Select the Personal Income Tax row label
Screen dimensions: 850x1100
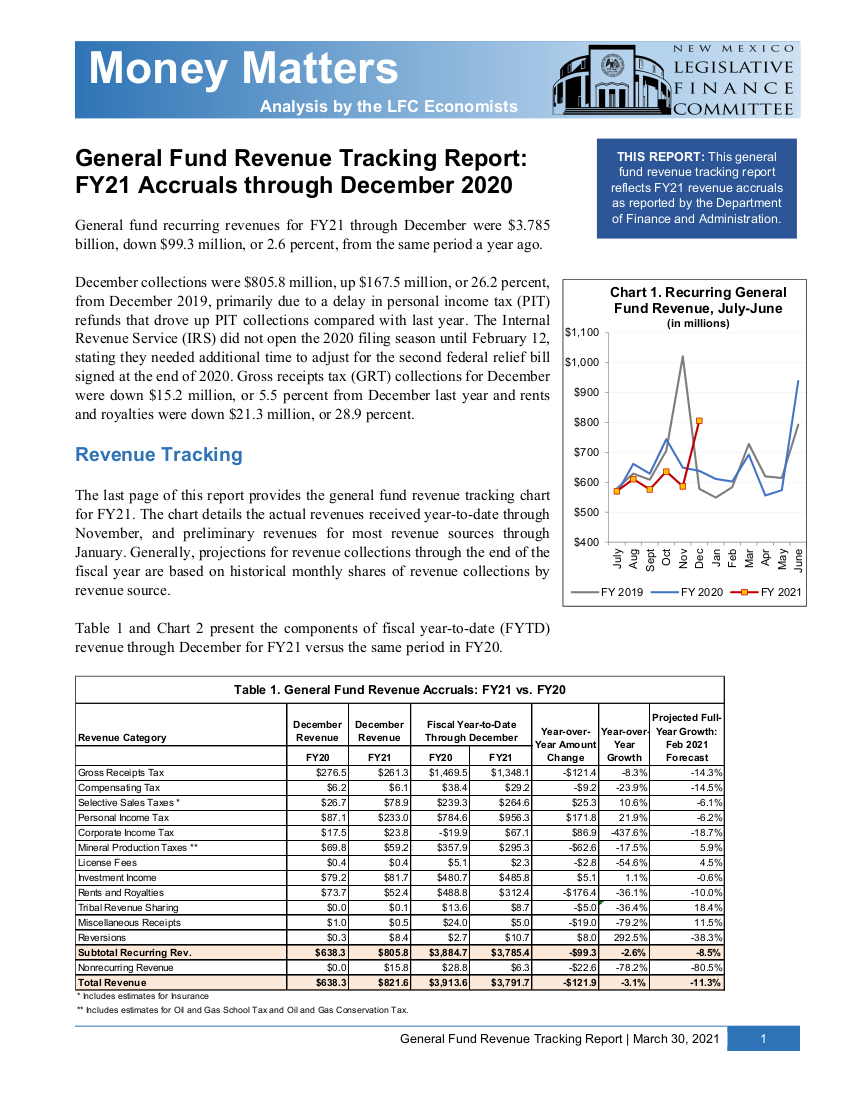tap(124, 818)
